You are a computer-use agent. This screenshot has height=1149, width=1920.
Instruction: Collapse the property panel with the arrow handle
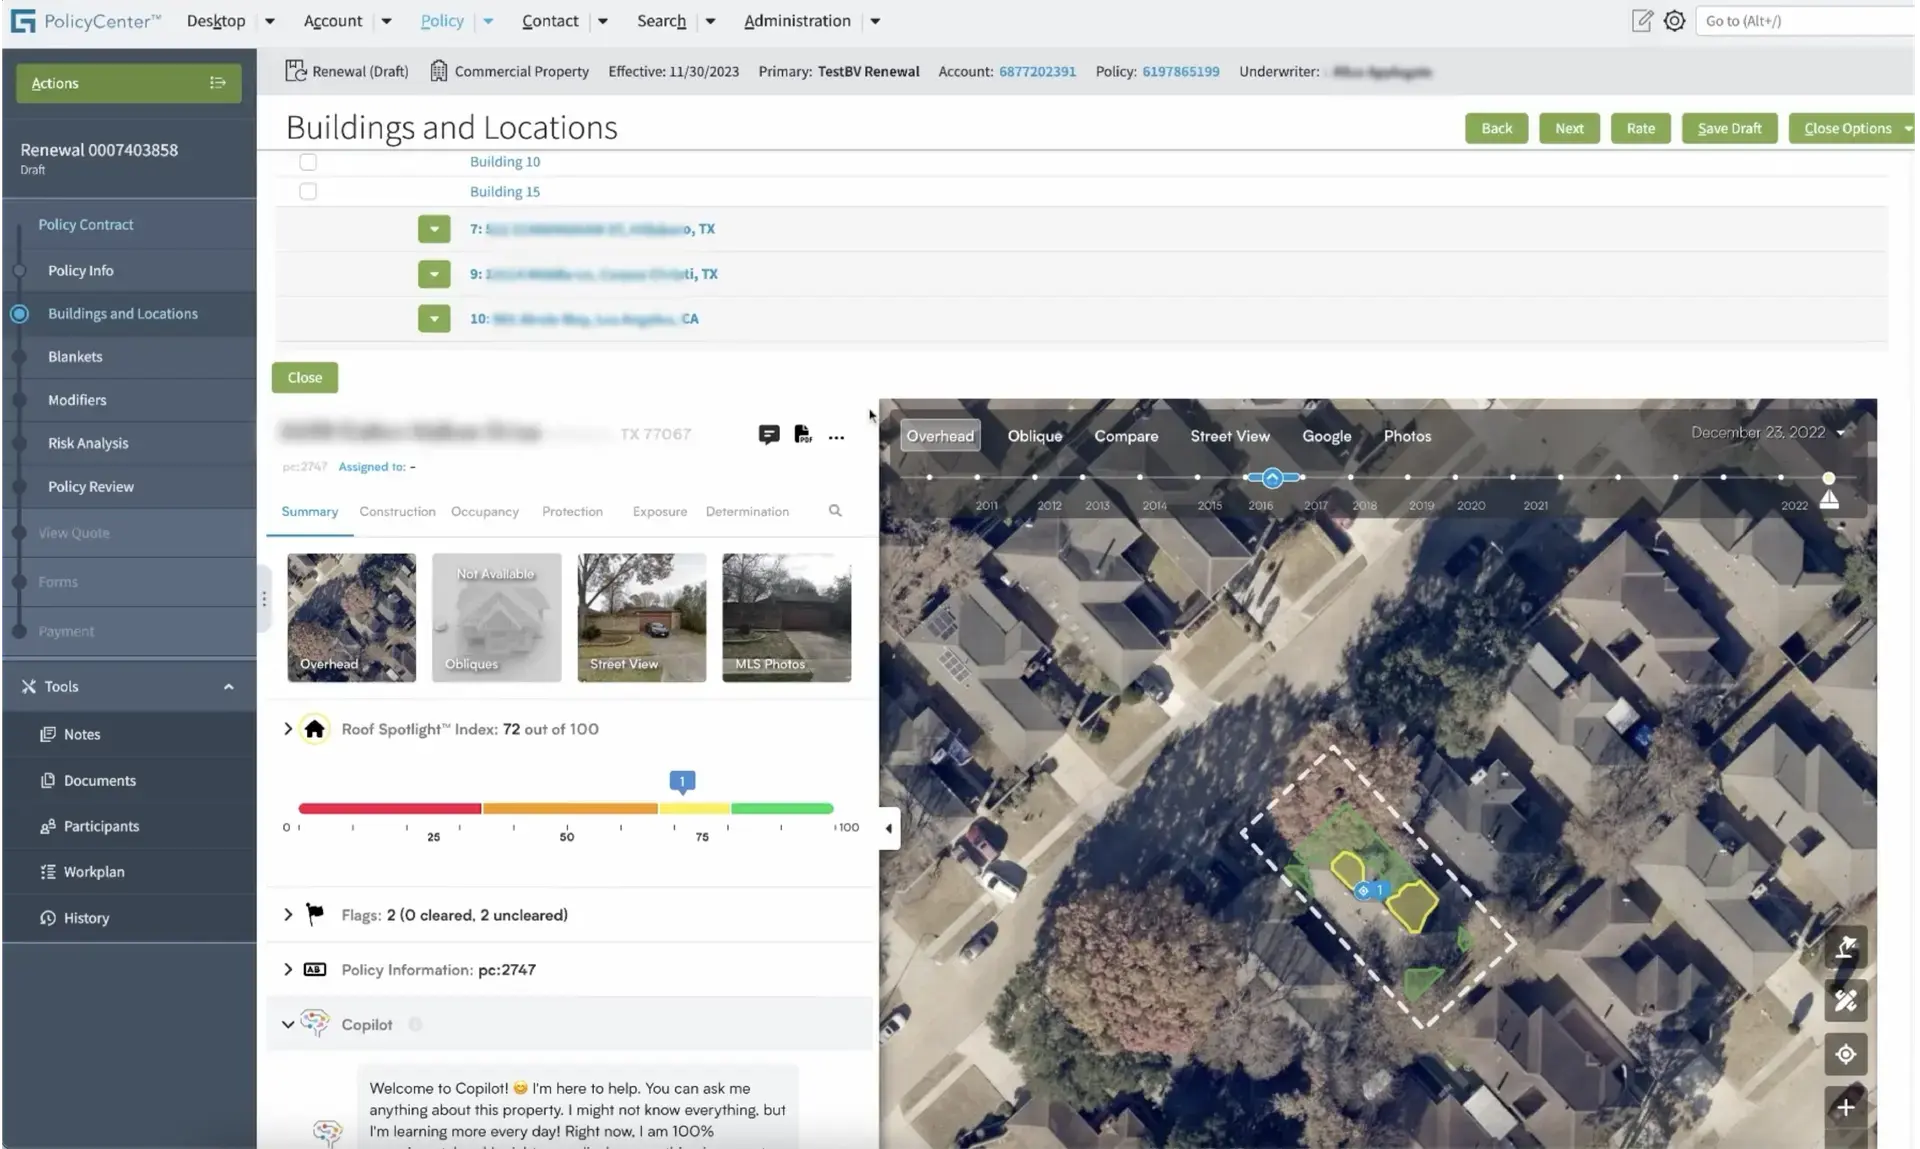(888, 828)
